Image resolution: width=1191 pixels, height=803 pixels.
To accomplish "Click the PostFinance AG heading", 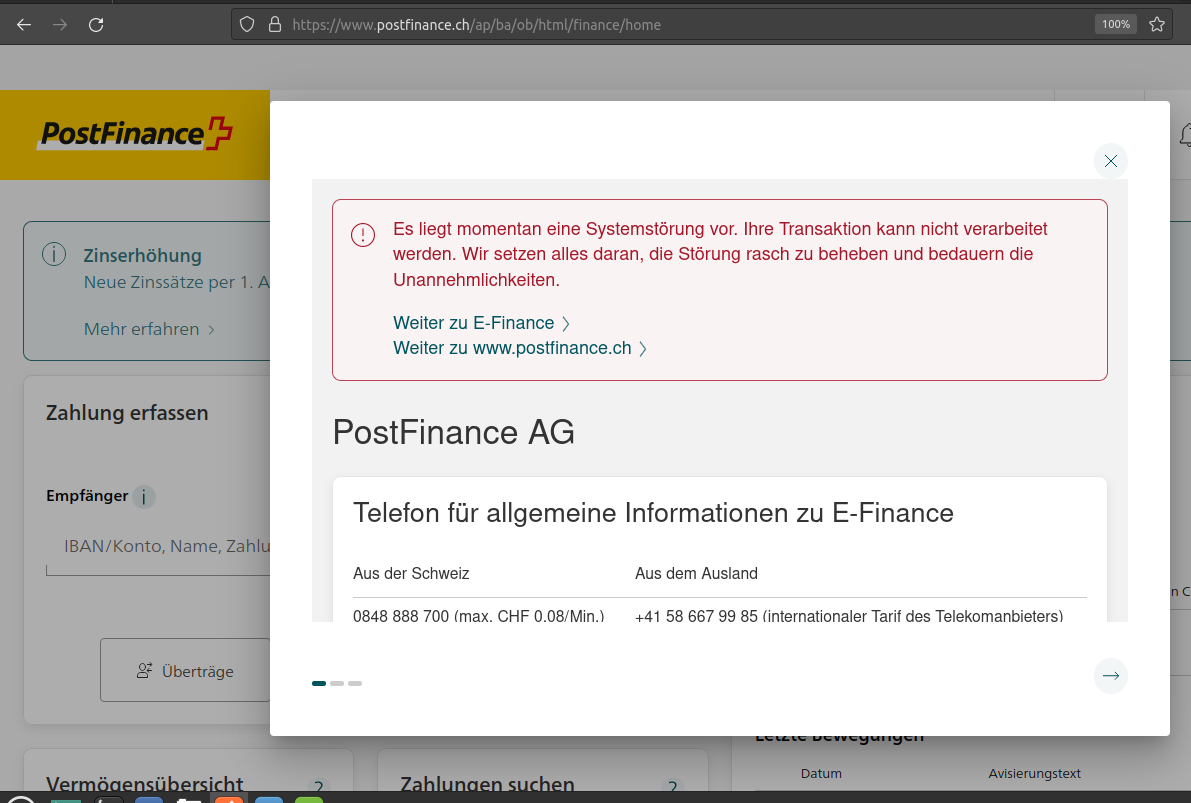I will click(x=453, y=432).
